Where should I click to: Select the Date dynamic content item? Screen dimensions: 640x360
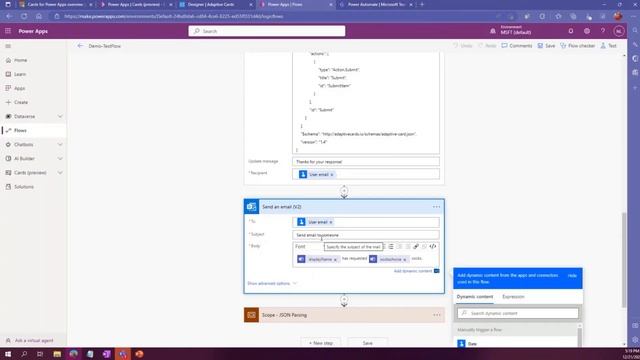[x=516, y=344]
